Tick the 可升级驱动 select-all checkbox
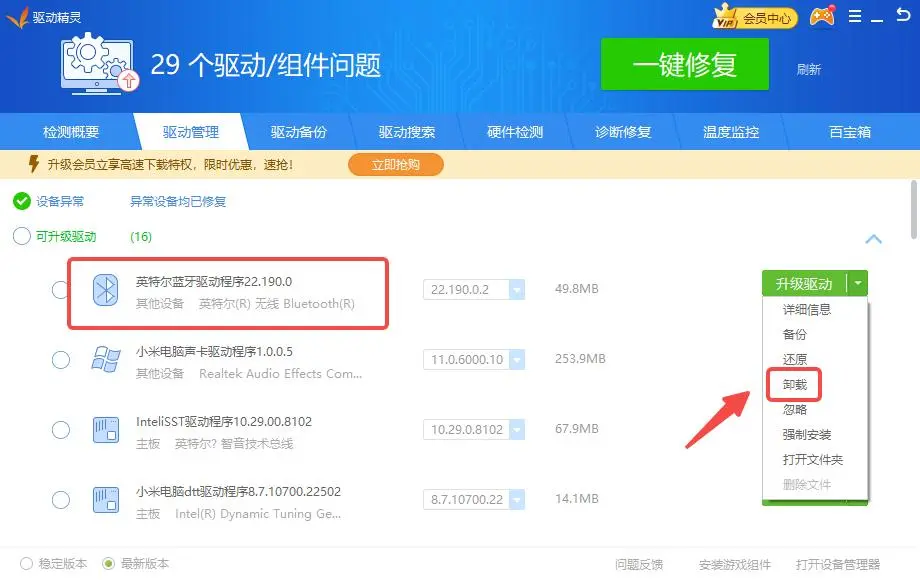 point(22,237)
